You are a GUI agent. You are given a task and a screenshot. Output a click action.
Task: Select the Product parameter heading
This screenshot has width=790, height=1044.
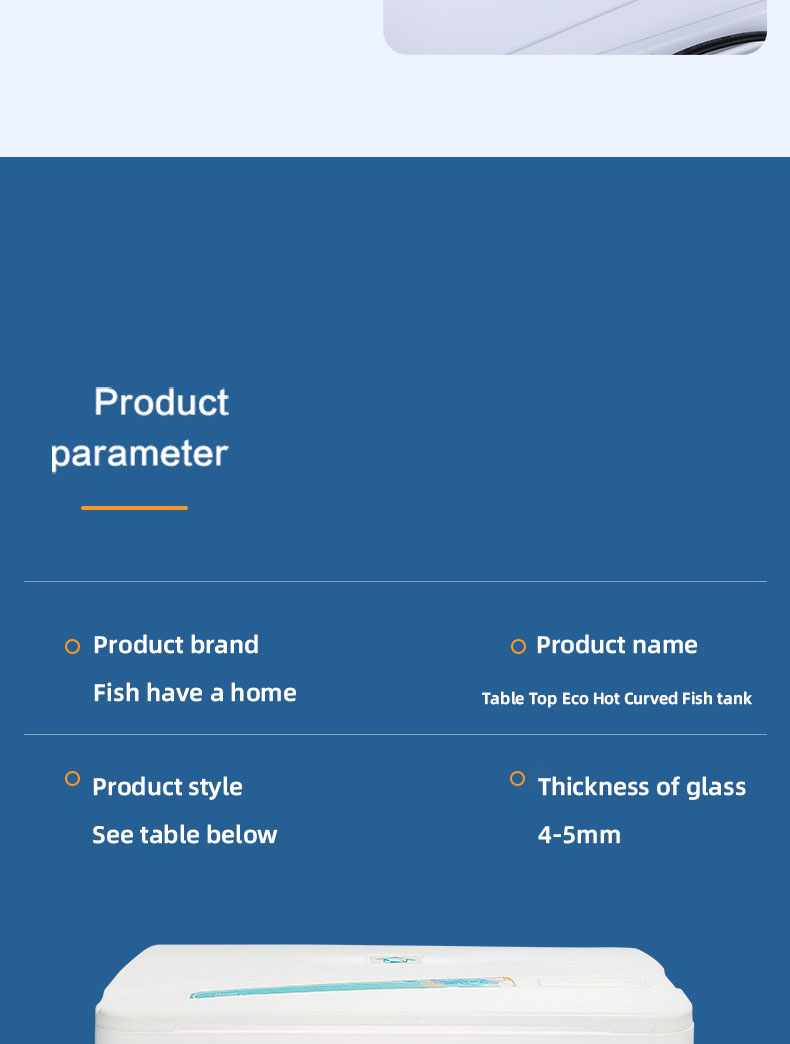click(140, 428)
